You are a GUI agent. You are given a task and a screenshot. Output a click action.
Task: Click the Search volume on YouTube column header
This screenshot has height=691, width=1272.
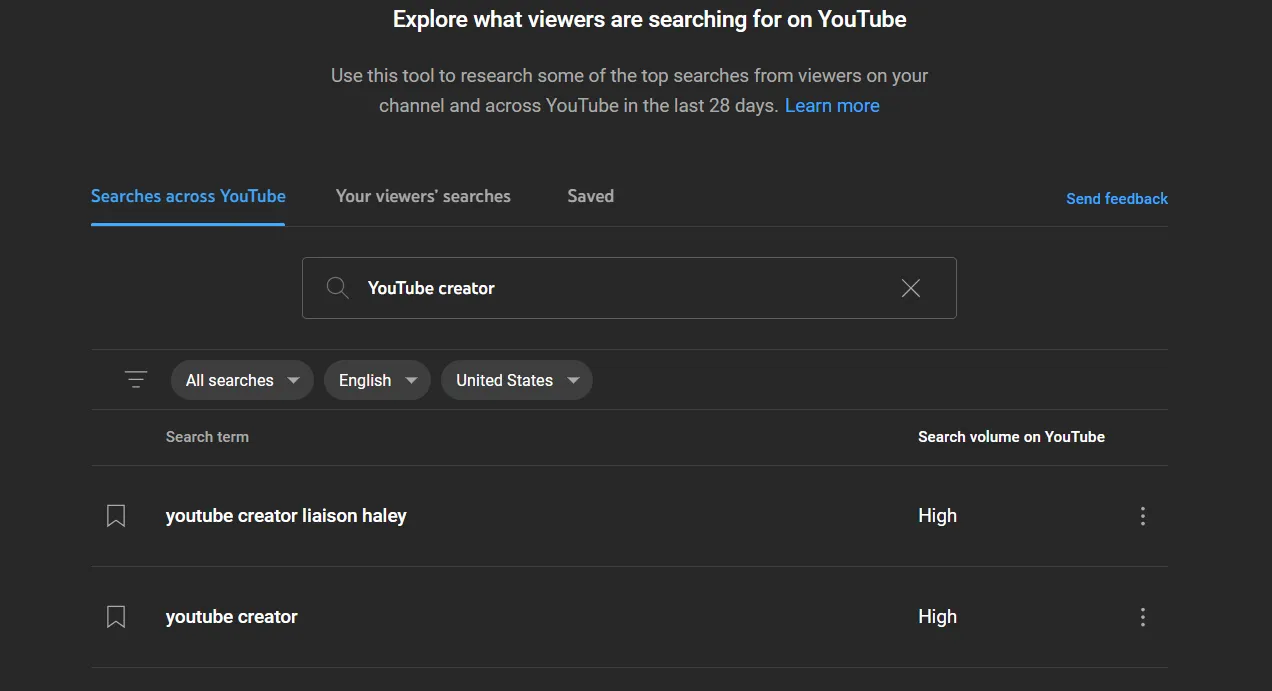click(x=1011, y=437)
